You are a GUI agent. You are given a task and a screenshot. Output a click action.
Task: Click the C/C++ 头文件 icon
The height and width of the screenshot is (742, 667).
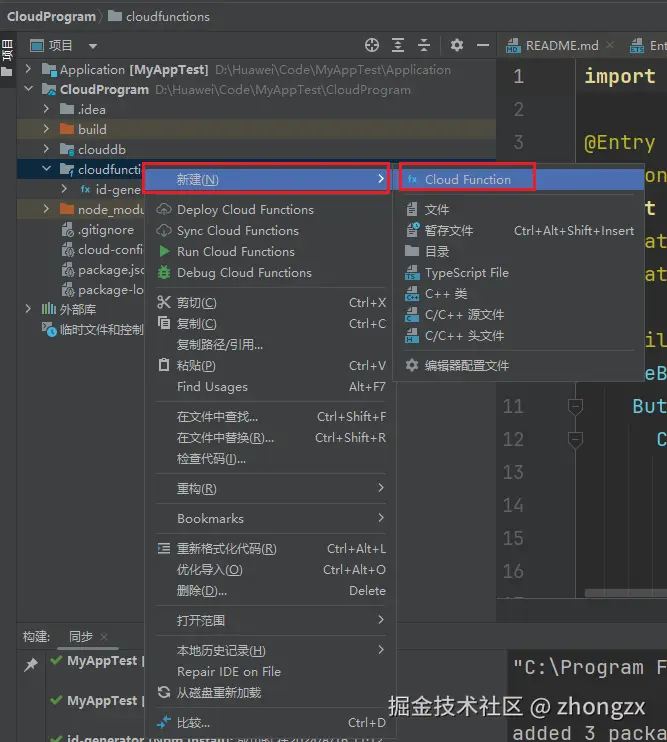click(412, 336)
